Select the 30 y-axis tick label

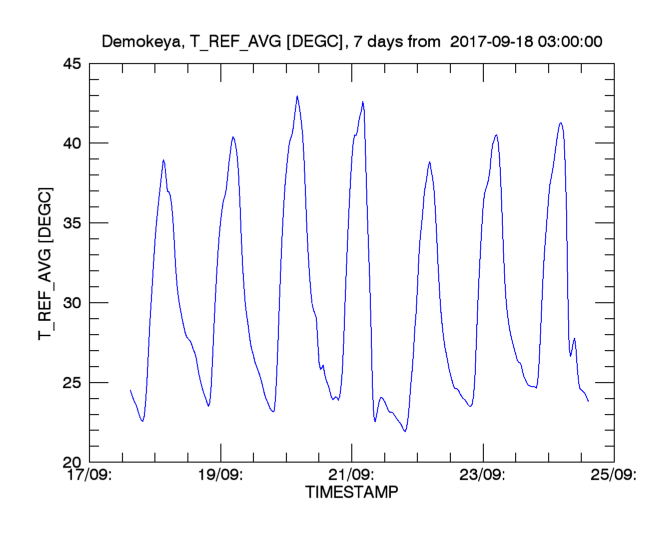tap(73, 303)
